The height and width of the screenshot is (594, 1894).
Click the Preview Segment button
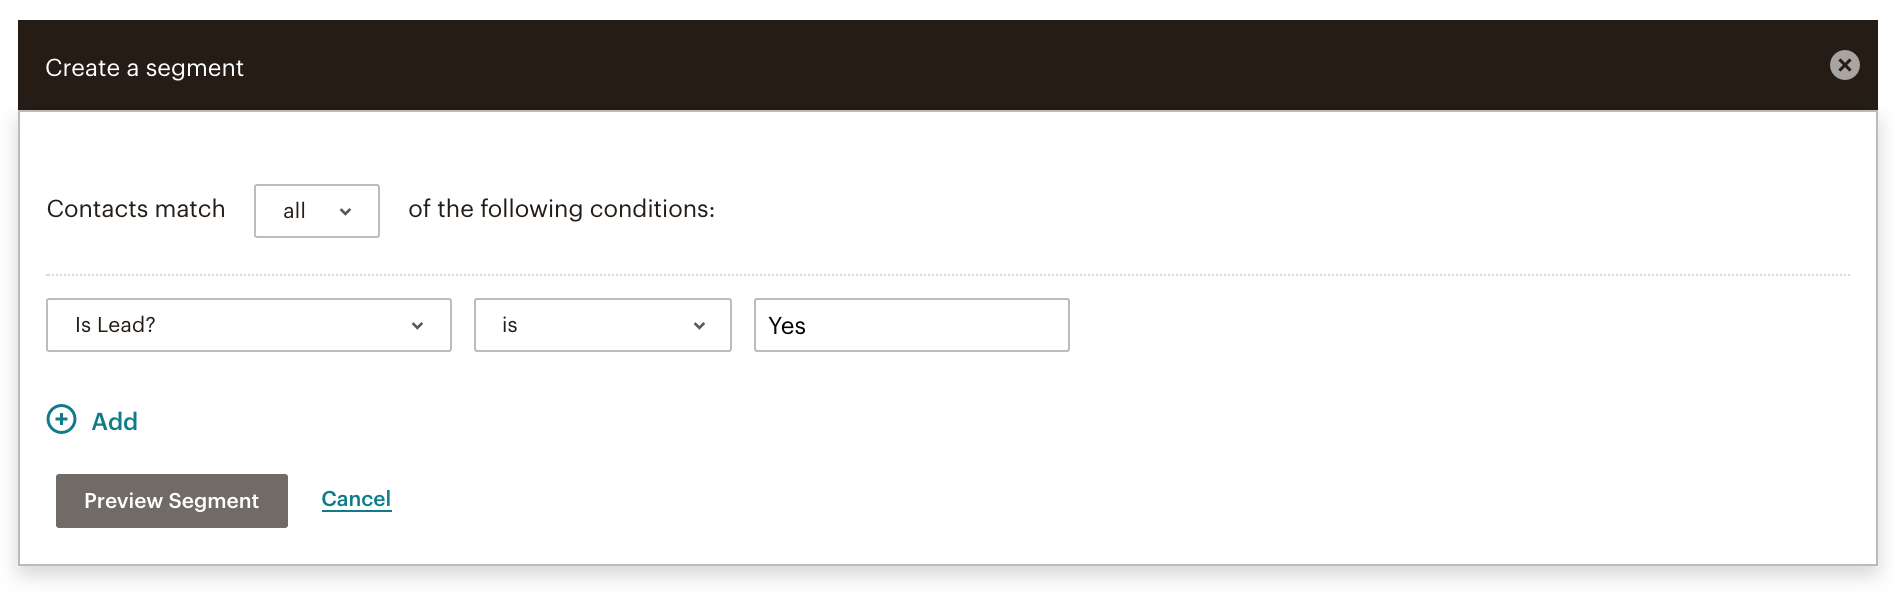tap(171, 500)
